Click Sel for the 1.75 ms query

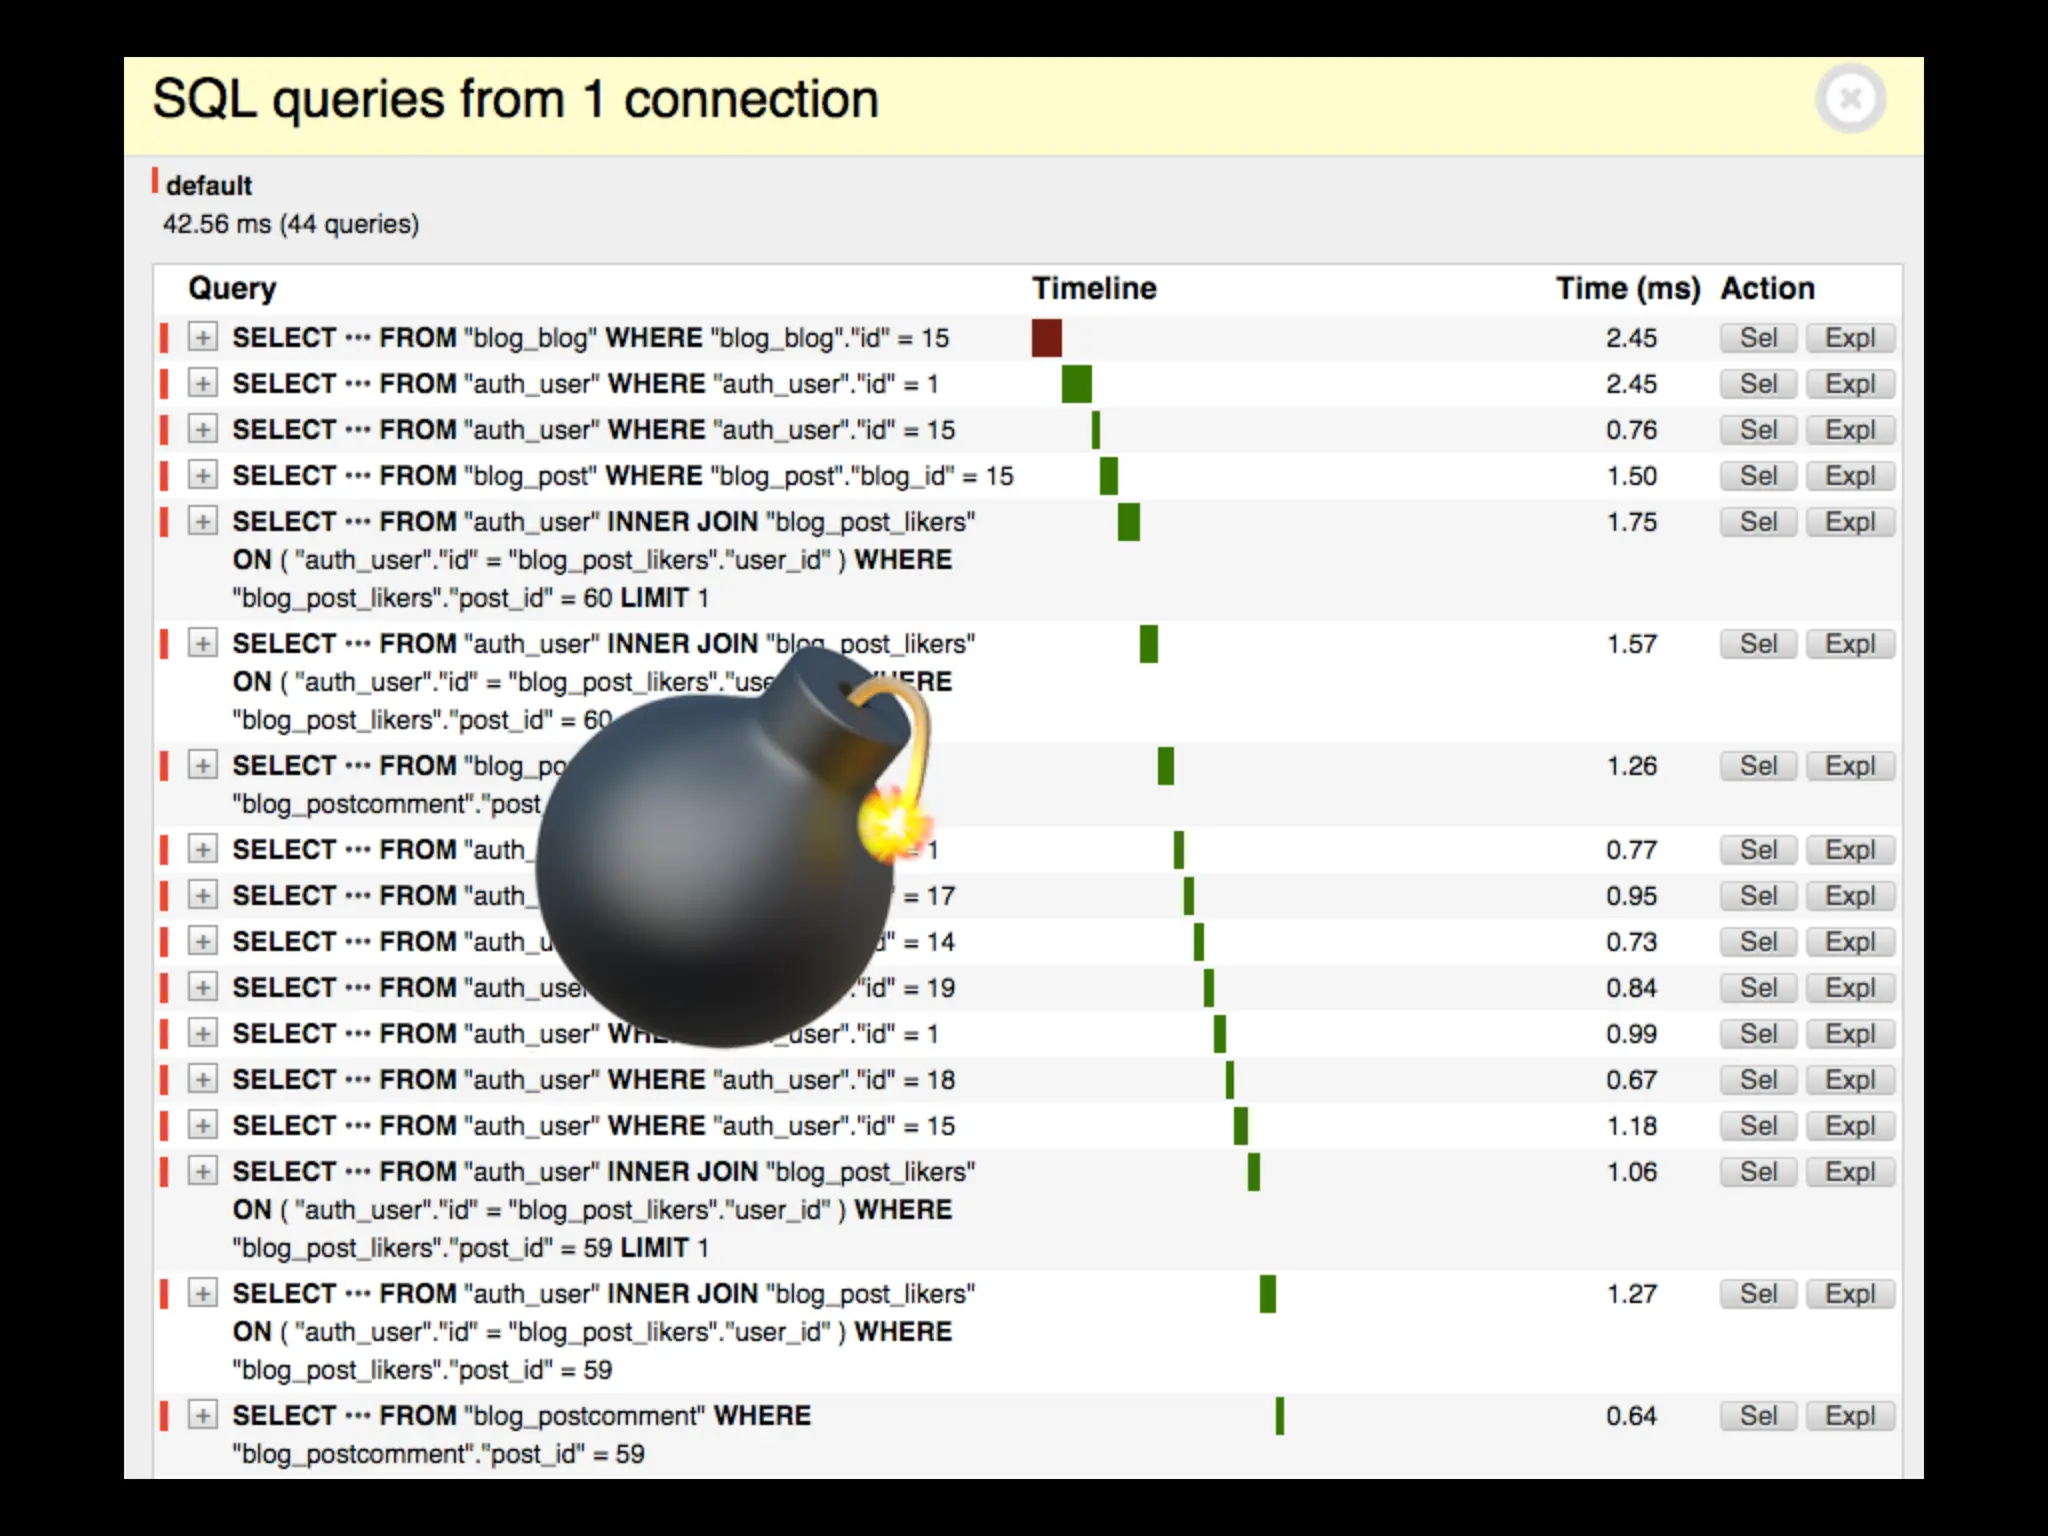click(x=1758, y=522)
